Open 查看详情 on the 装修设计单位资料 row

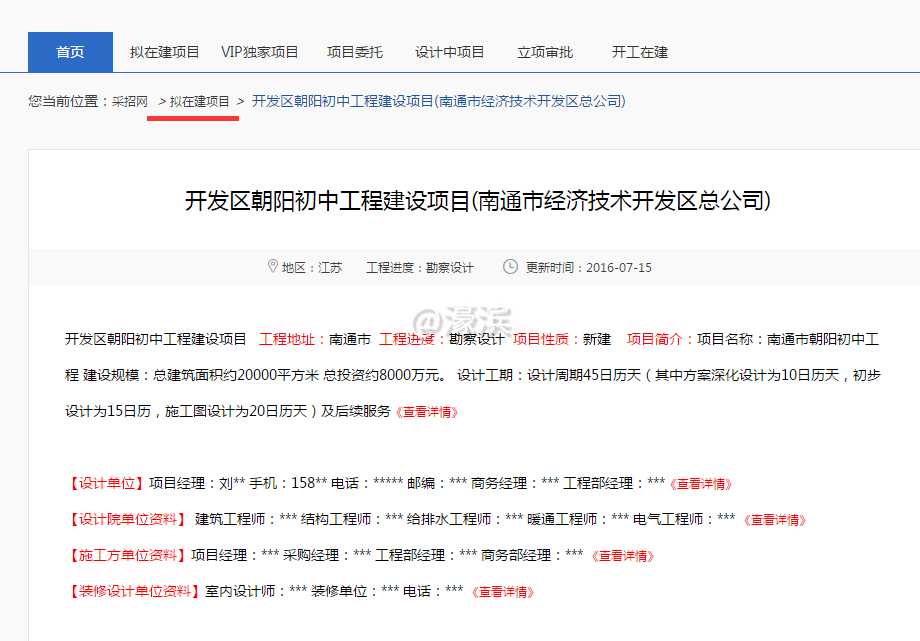click(504, 591)
